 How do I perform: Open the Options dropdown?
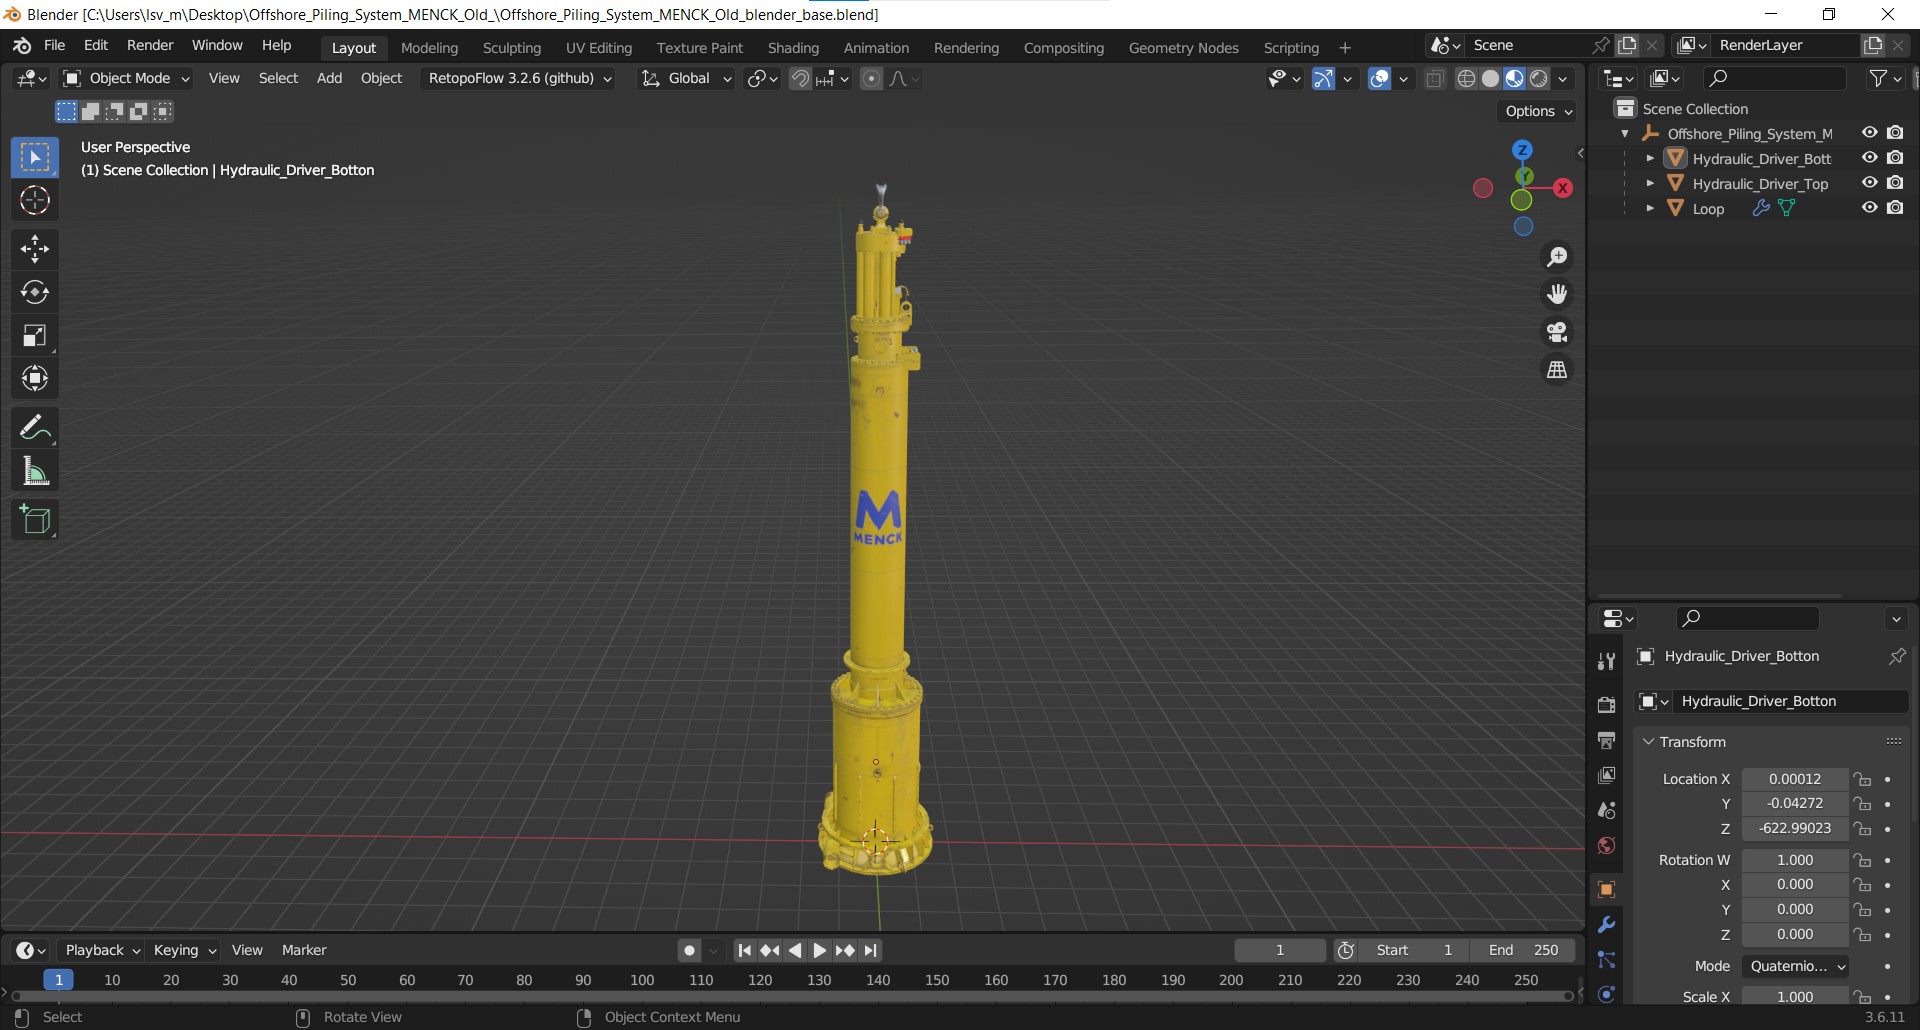click(1539, 111)
